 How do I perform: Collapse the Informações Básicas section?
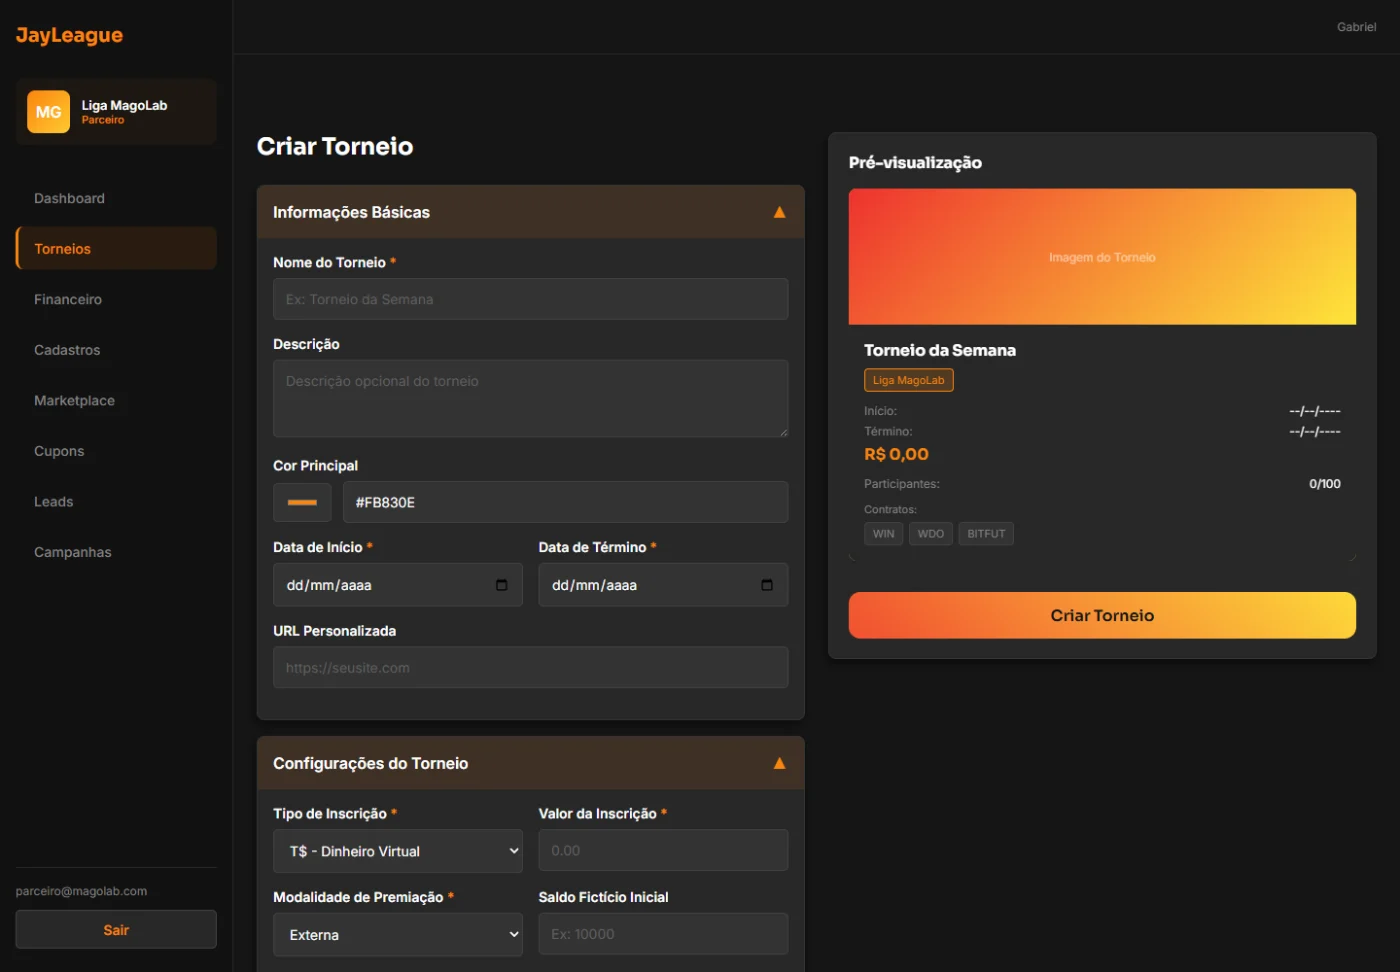coord(779,212)
